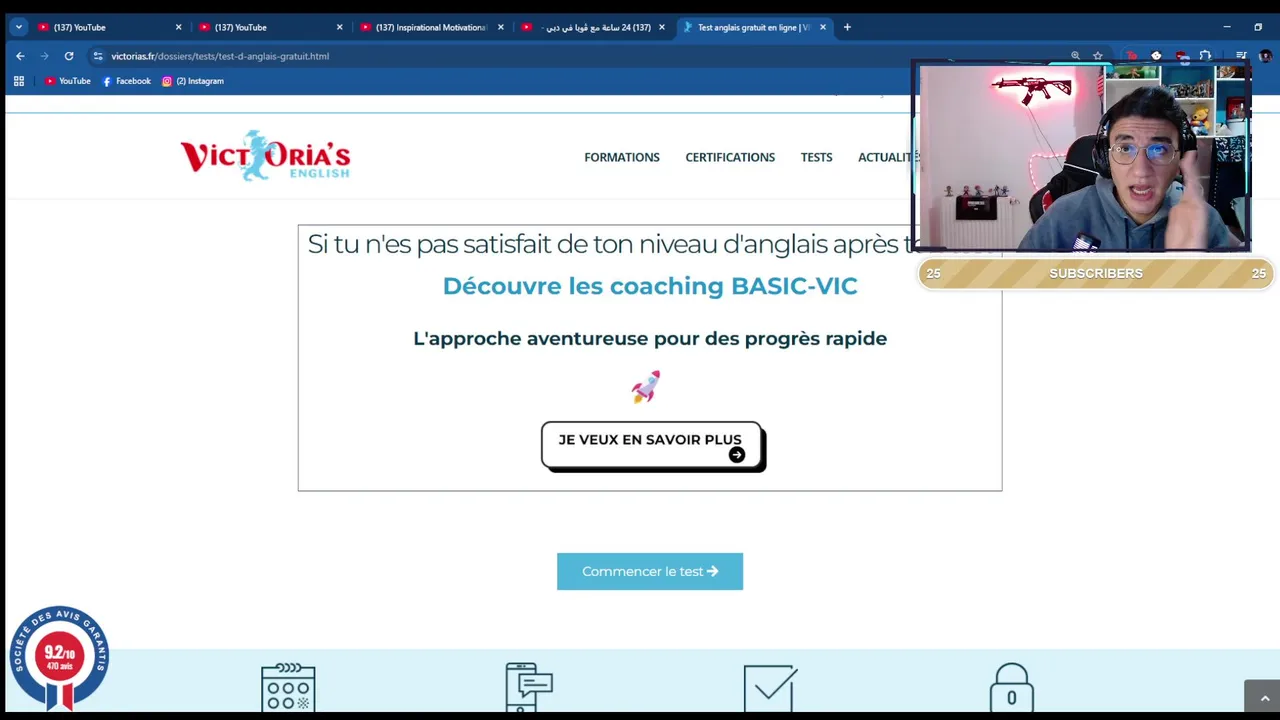Open the media controls icon in toolbar
The height and width of the screenshot is (720, 1280).
(x=1241, y=56)
